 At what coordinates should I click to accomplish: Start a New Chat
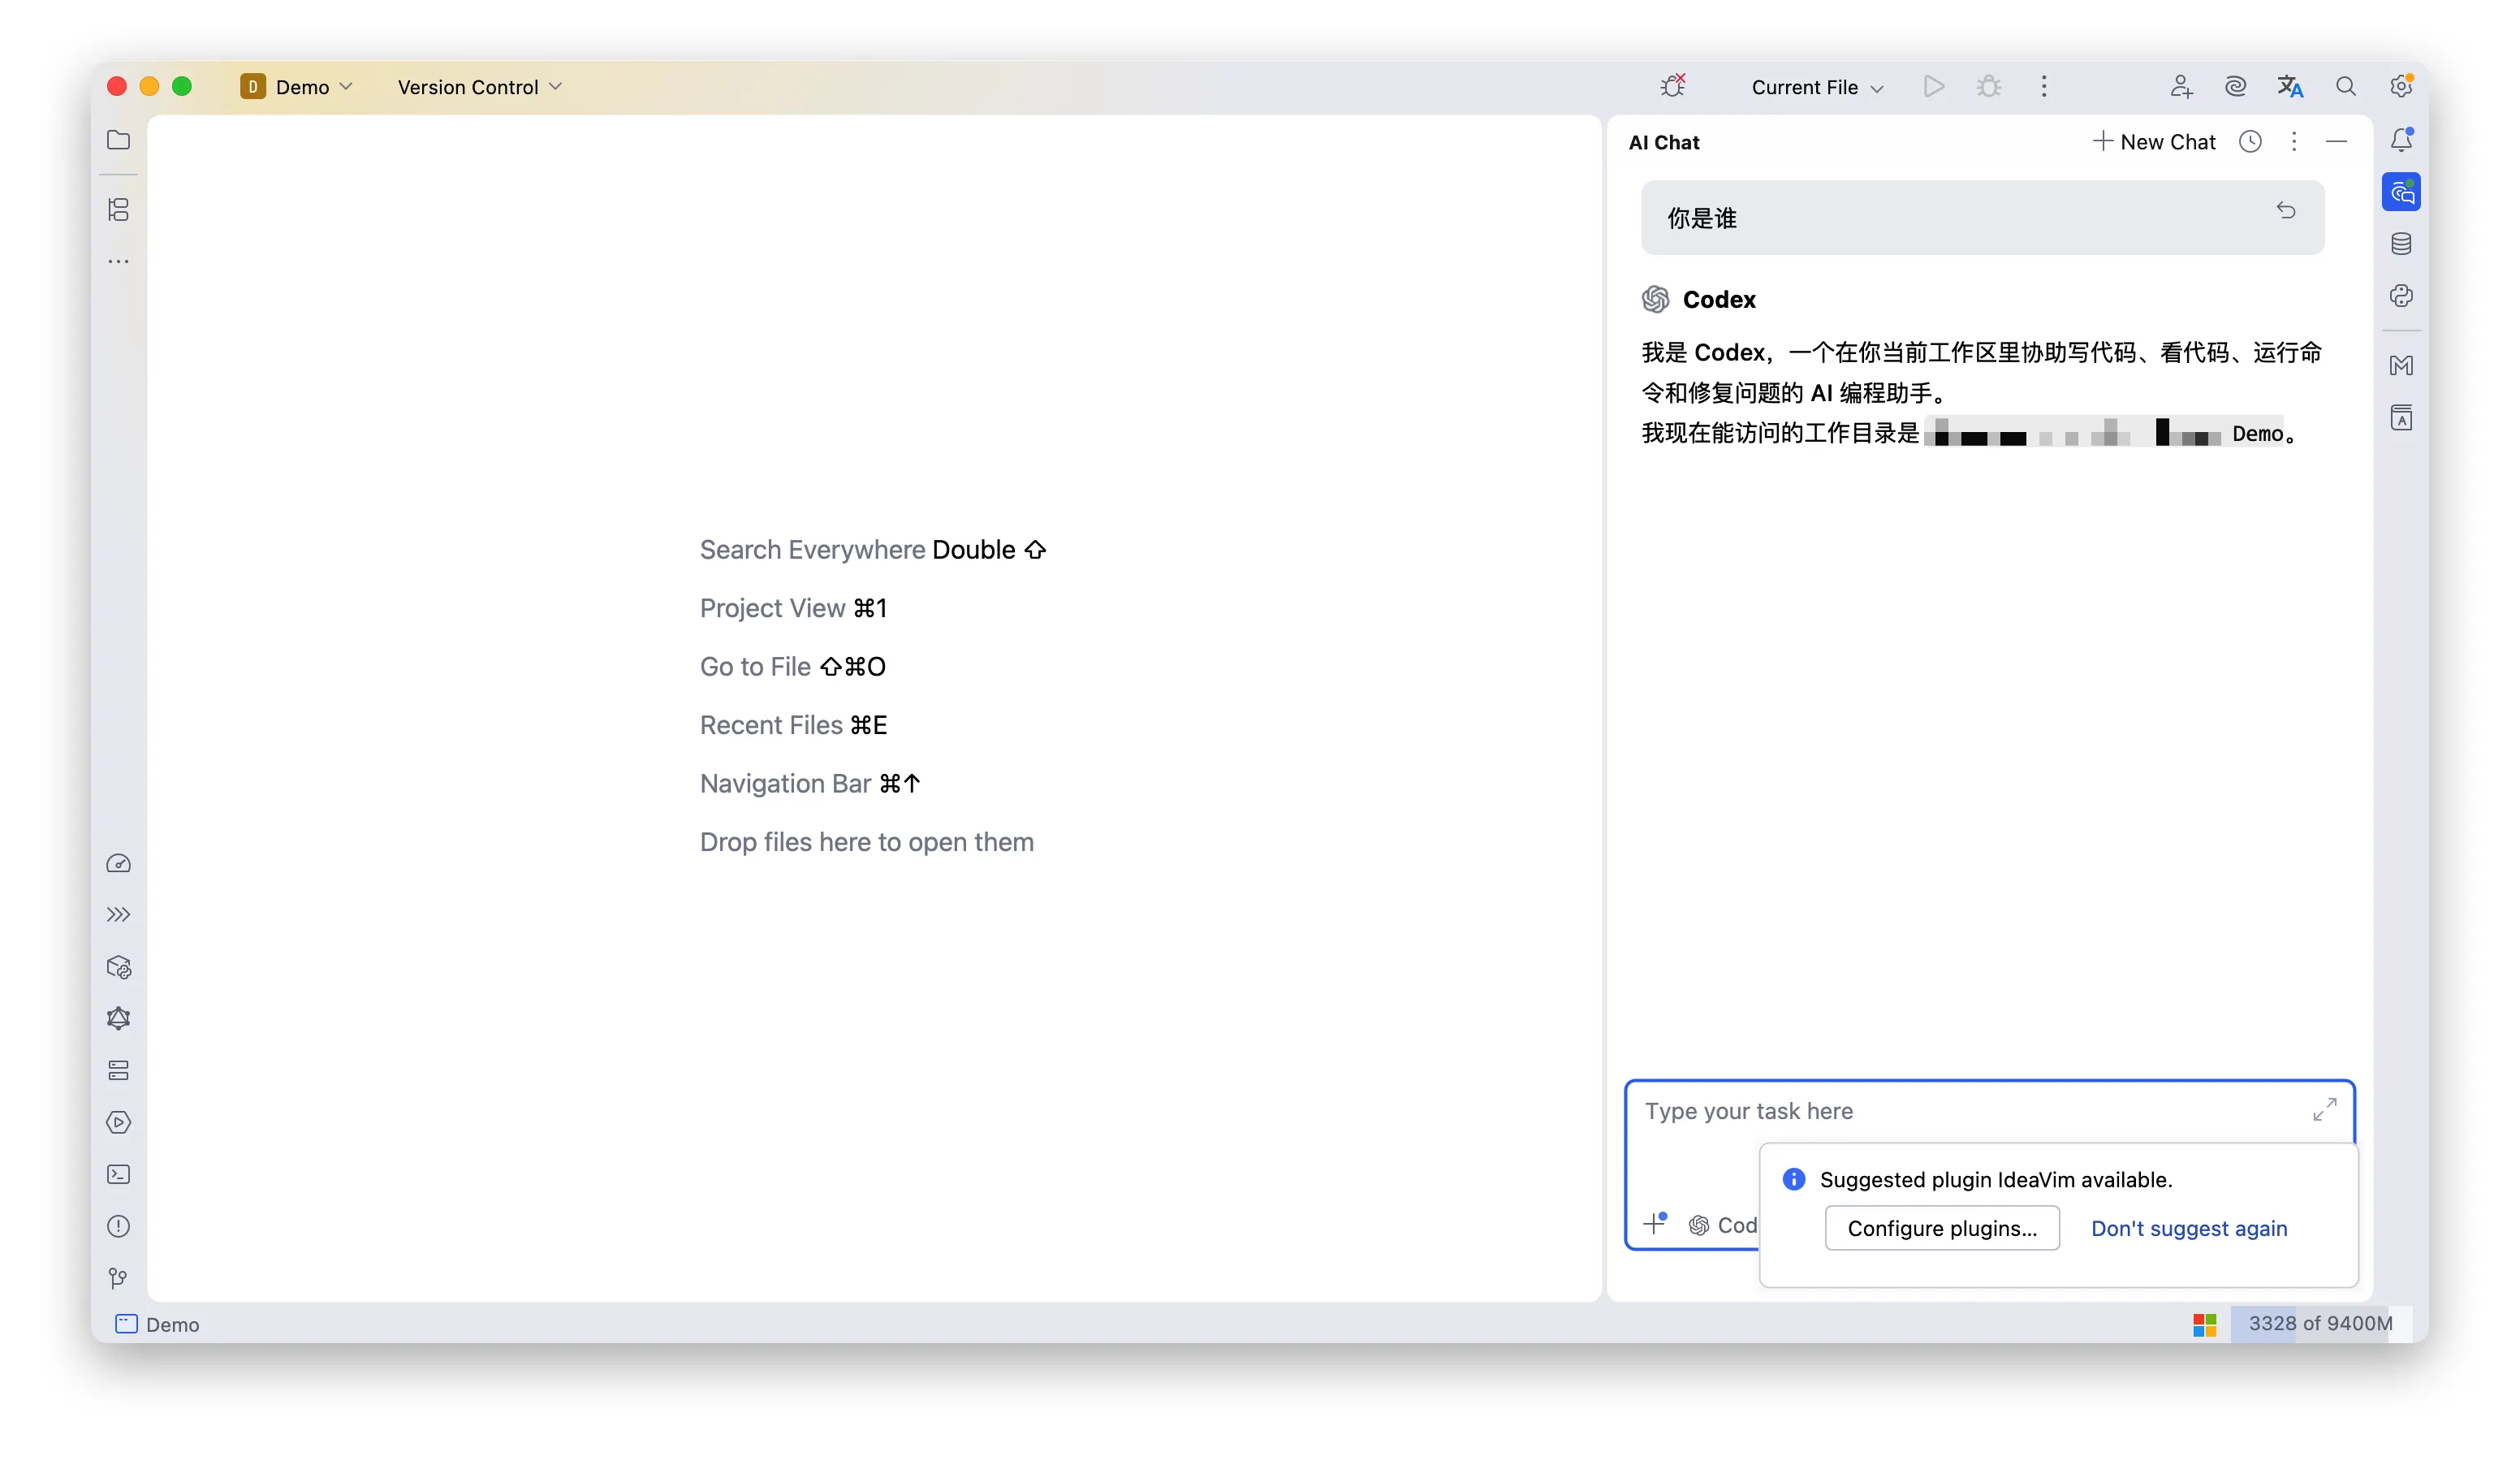(2154, 142)
